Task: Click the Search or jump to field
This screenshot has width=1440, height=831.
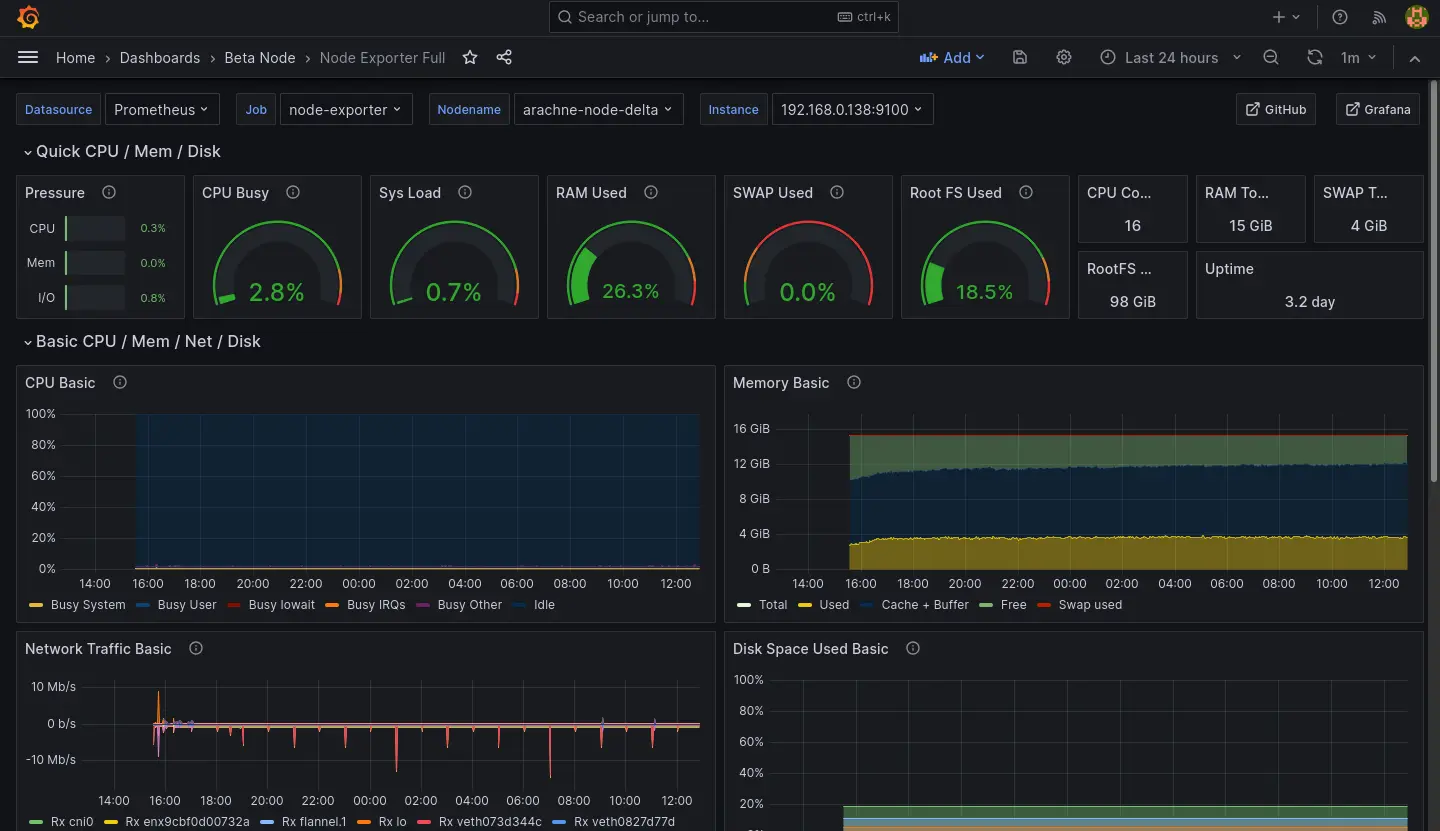Action: (x=724, y=17)
